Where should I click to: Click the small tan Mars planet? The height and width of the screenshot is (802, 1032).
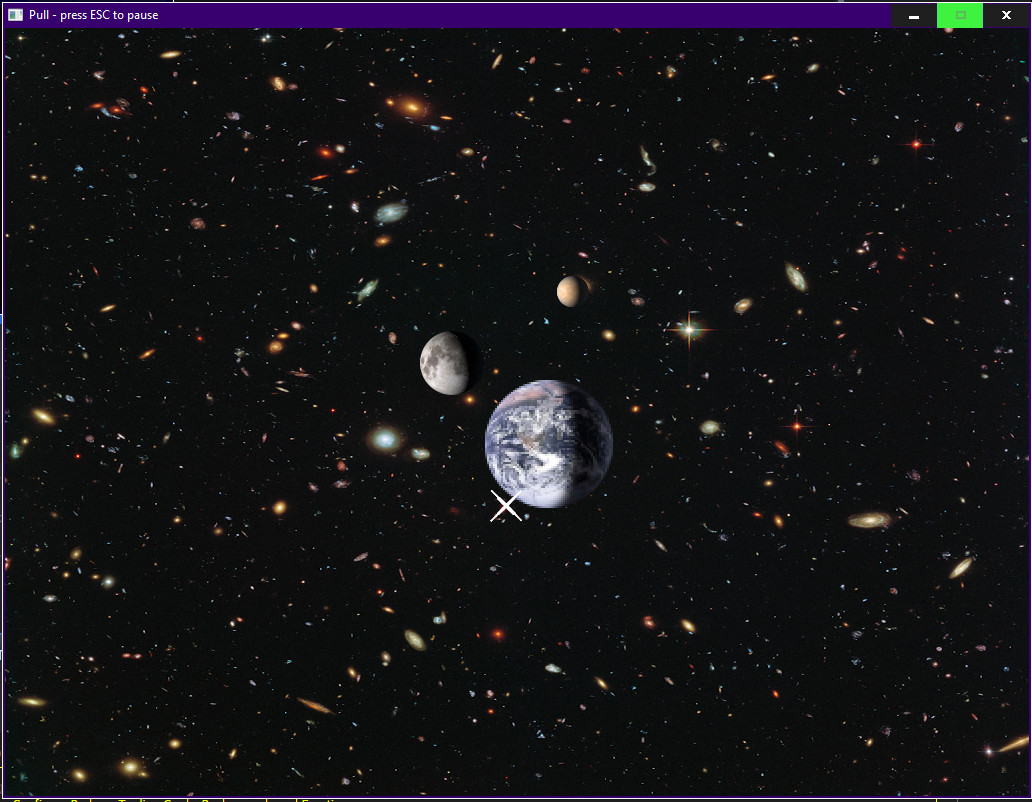click(x=569, y=291)
